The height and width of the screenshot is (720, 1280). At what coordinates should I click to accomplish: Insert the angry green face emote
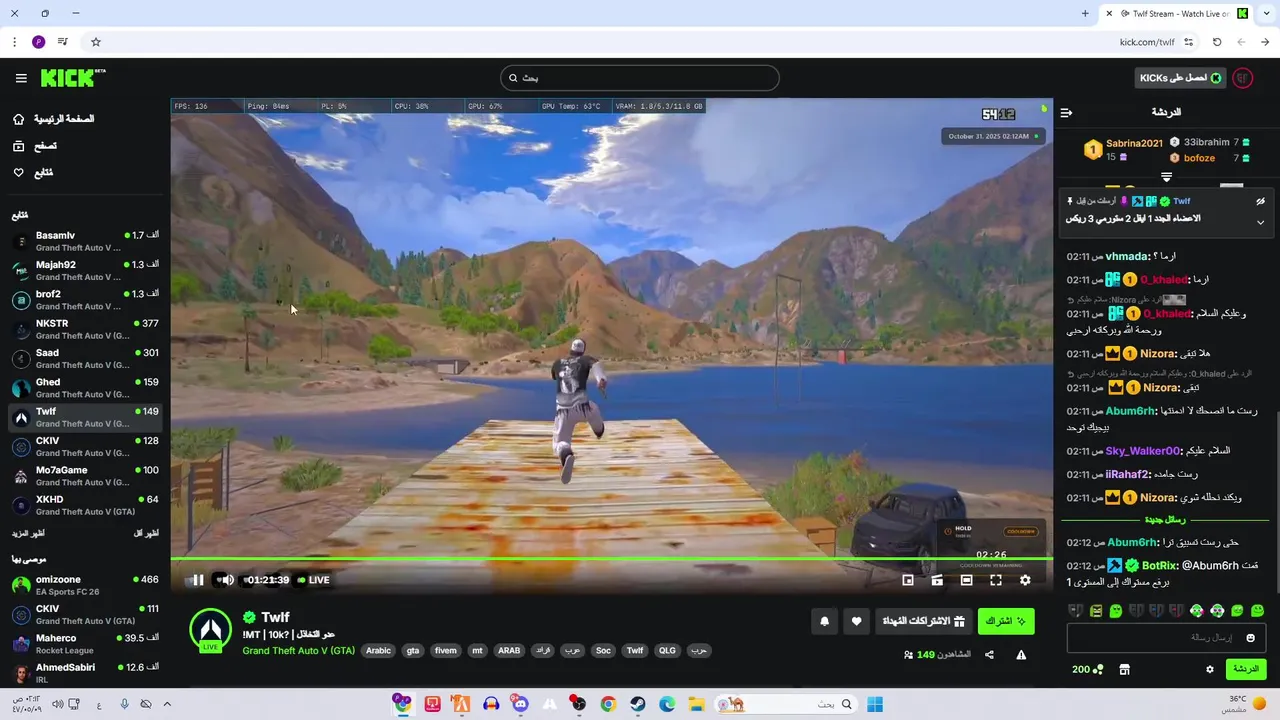(x=1096, y=611)
